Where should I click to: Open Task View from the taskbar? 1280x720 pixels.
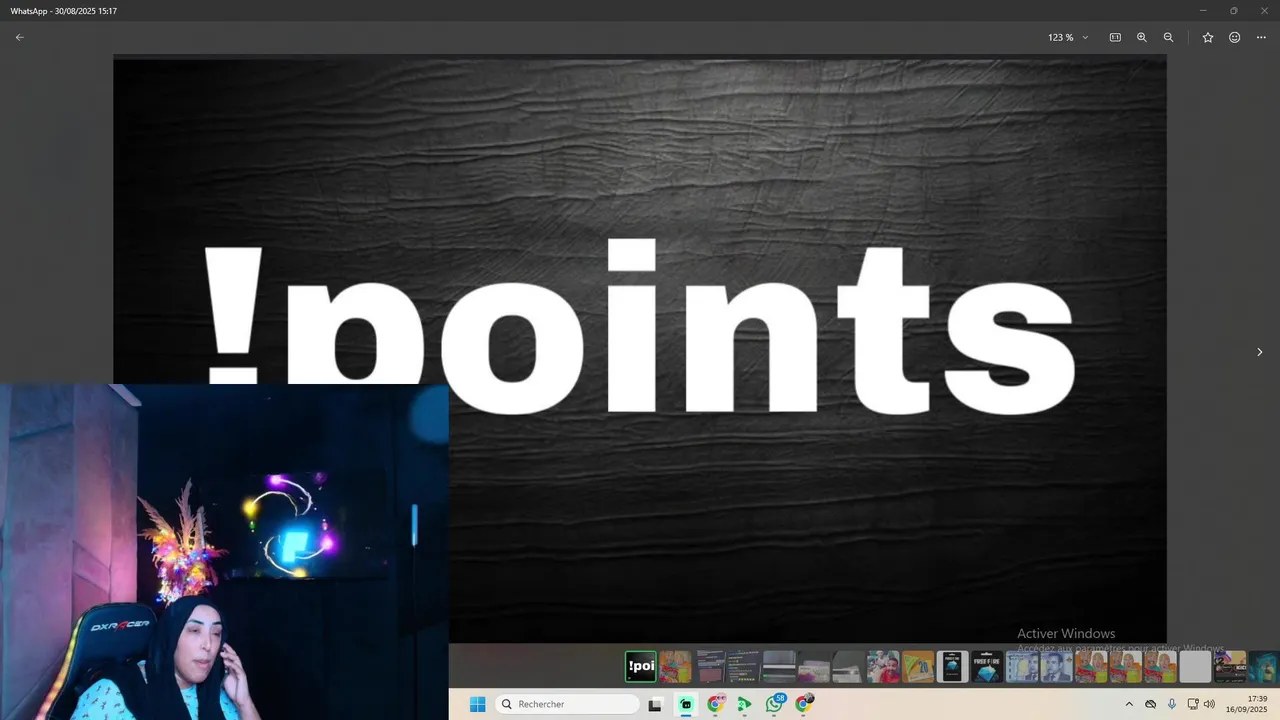[655, 704]
